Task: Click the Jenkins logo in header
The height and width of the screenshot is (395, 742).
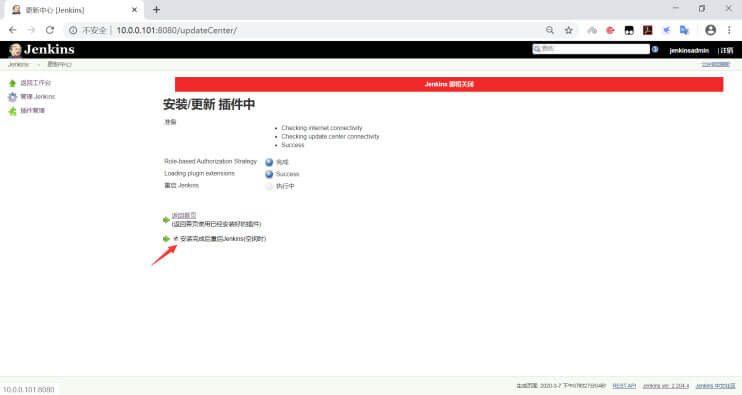Action: click(x=42, y=50)
